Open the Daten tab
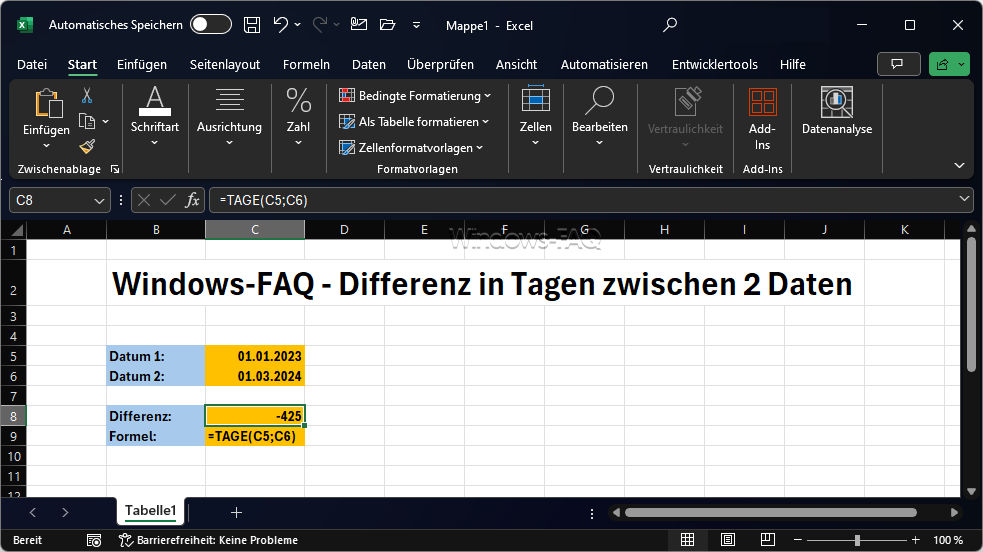The height and width of the screenshot is (552, 983). [369, 65]
